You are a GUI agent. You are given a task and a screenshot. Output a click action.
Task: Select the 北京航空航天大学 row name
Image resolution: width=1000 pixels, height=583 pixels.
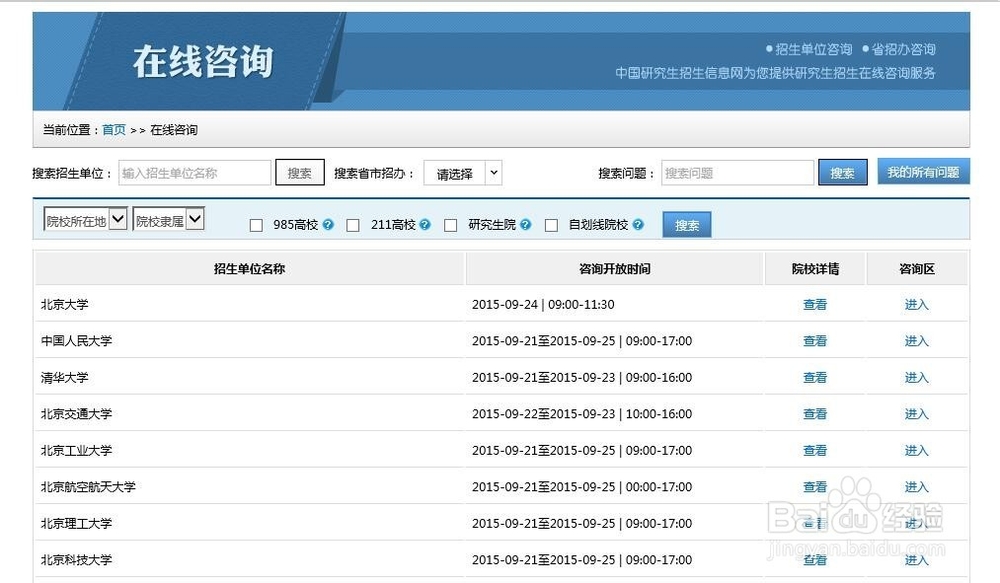click(88, 487)
